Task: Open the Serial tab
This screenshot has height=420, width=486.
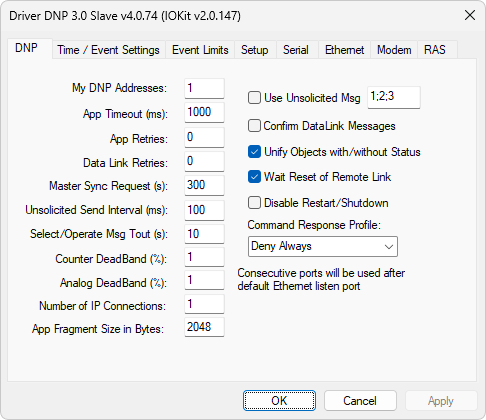Action: [296, 50]
